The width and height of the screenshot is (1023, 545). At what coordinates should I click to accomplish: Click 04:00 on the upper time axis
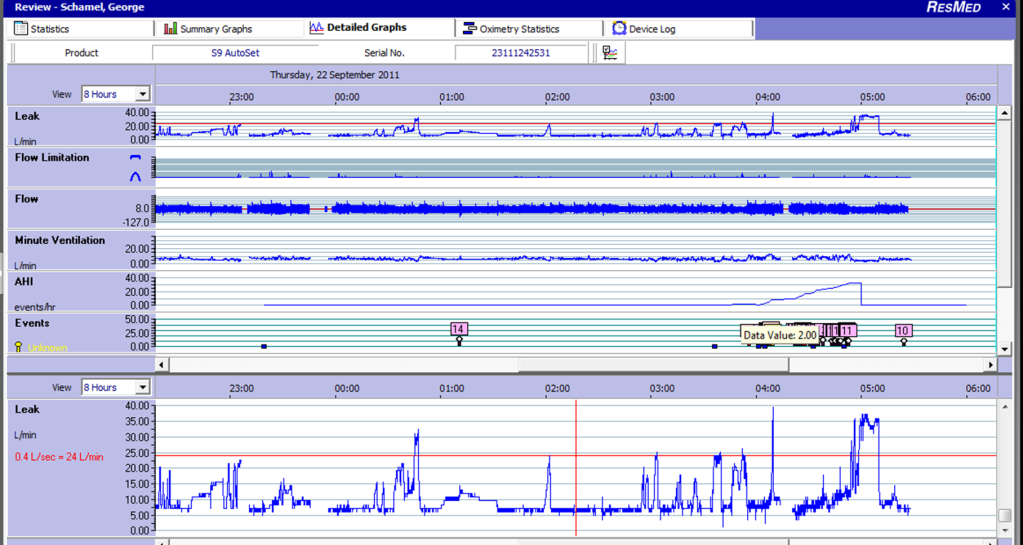767,97
